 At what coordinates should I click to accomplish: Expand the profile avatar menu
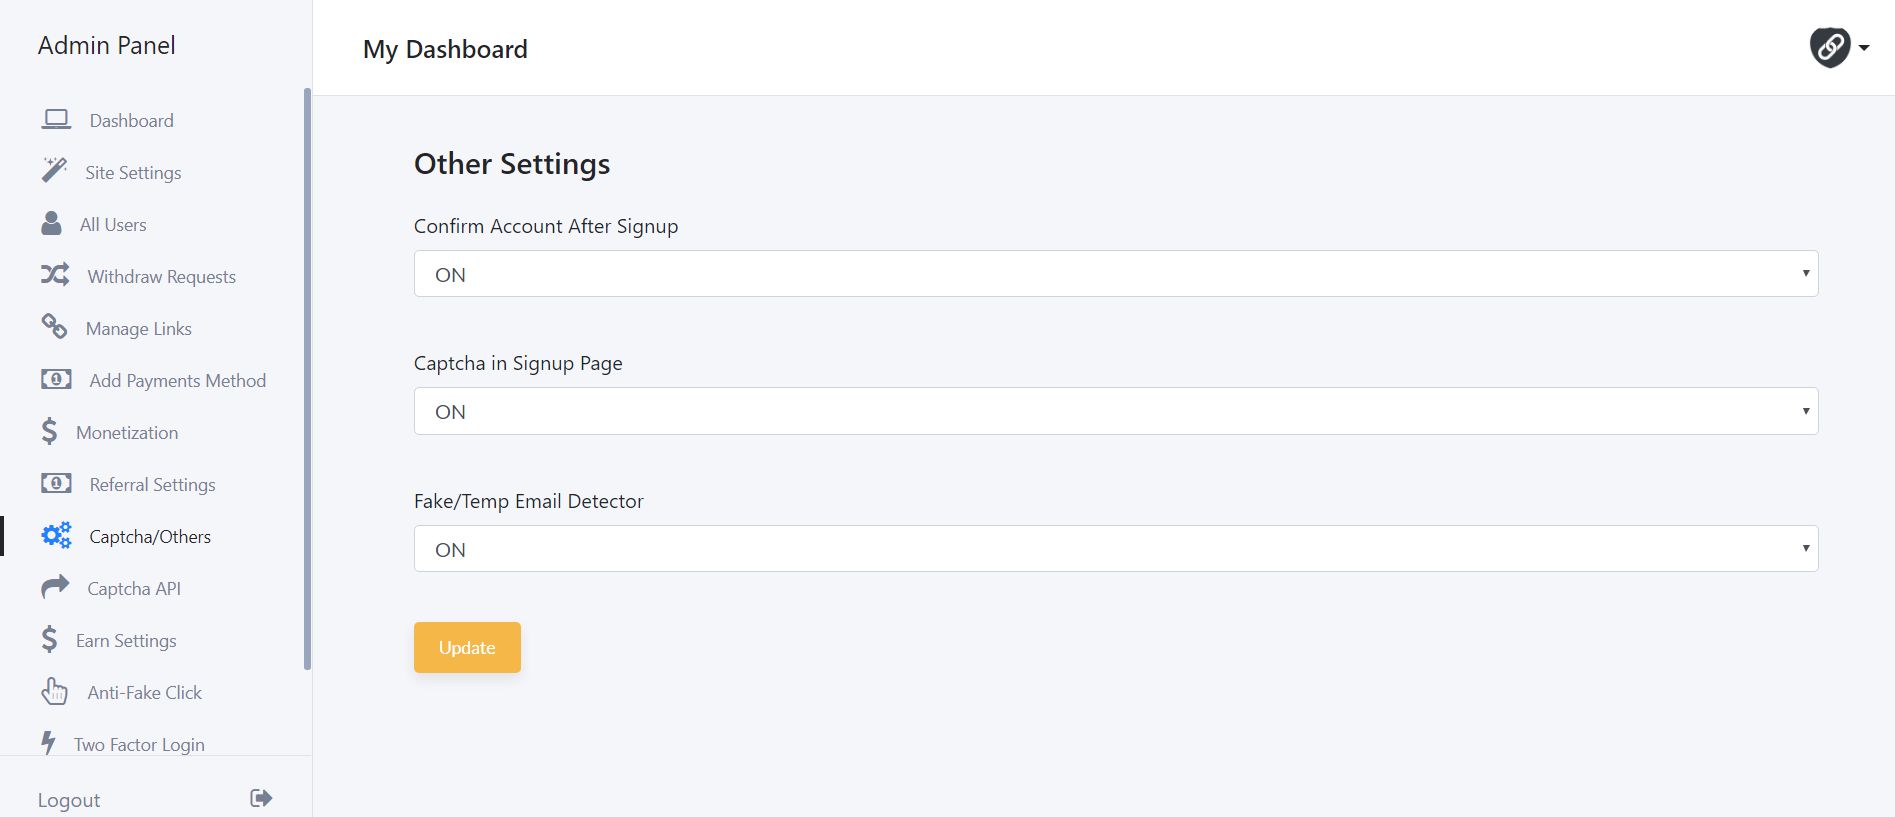tap(1838, 47)
